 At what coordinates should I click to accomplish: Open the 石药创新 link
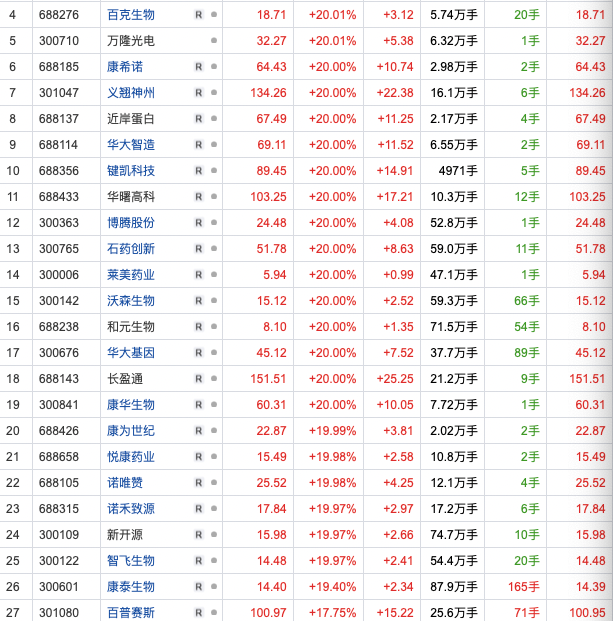pos(131,249)
